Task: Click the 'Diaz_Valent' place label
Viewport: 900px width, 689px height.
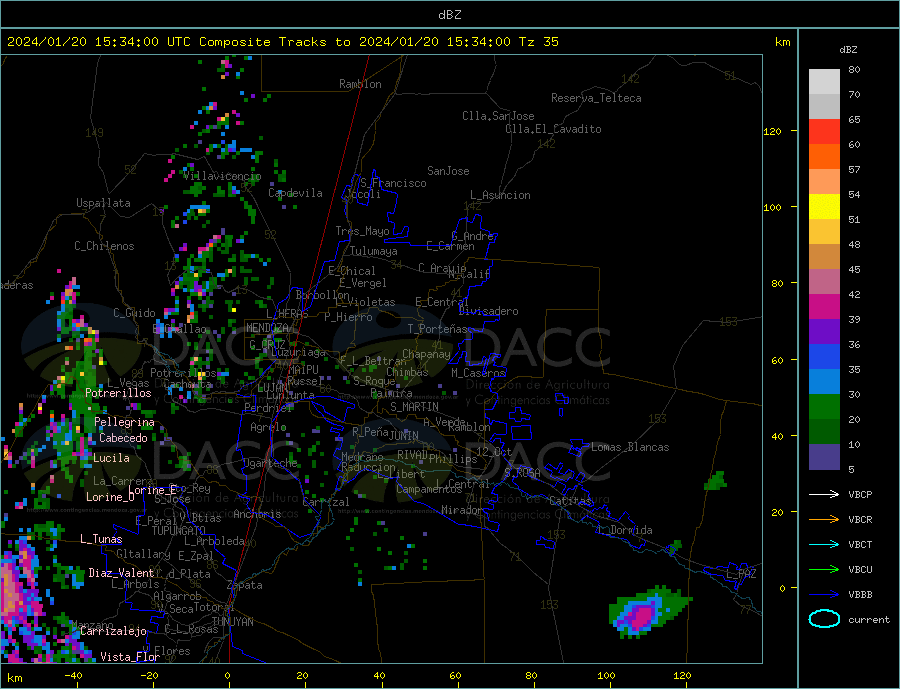Action: 121,573
